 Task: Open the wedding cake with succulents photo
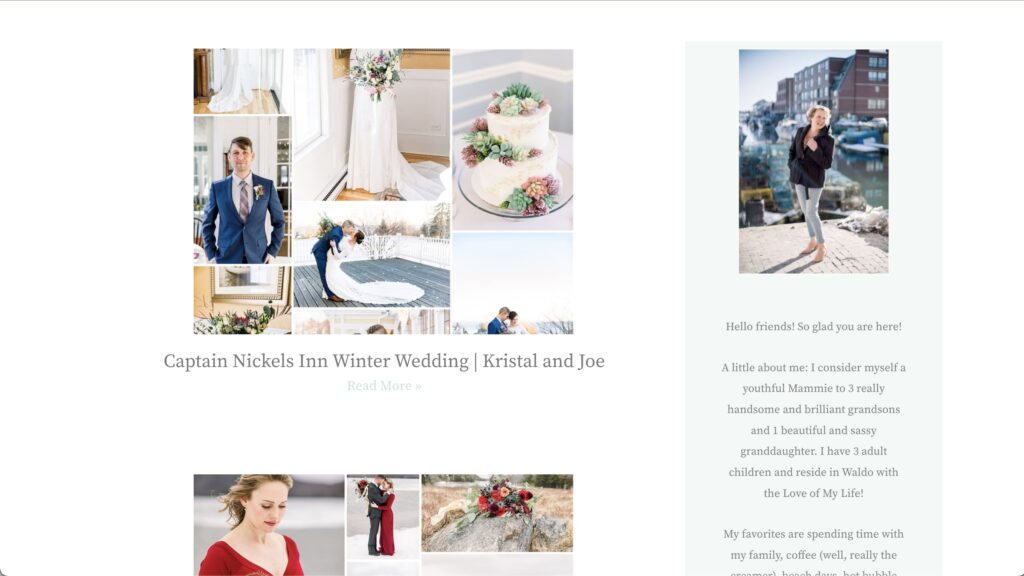click(513, 140)
